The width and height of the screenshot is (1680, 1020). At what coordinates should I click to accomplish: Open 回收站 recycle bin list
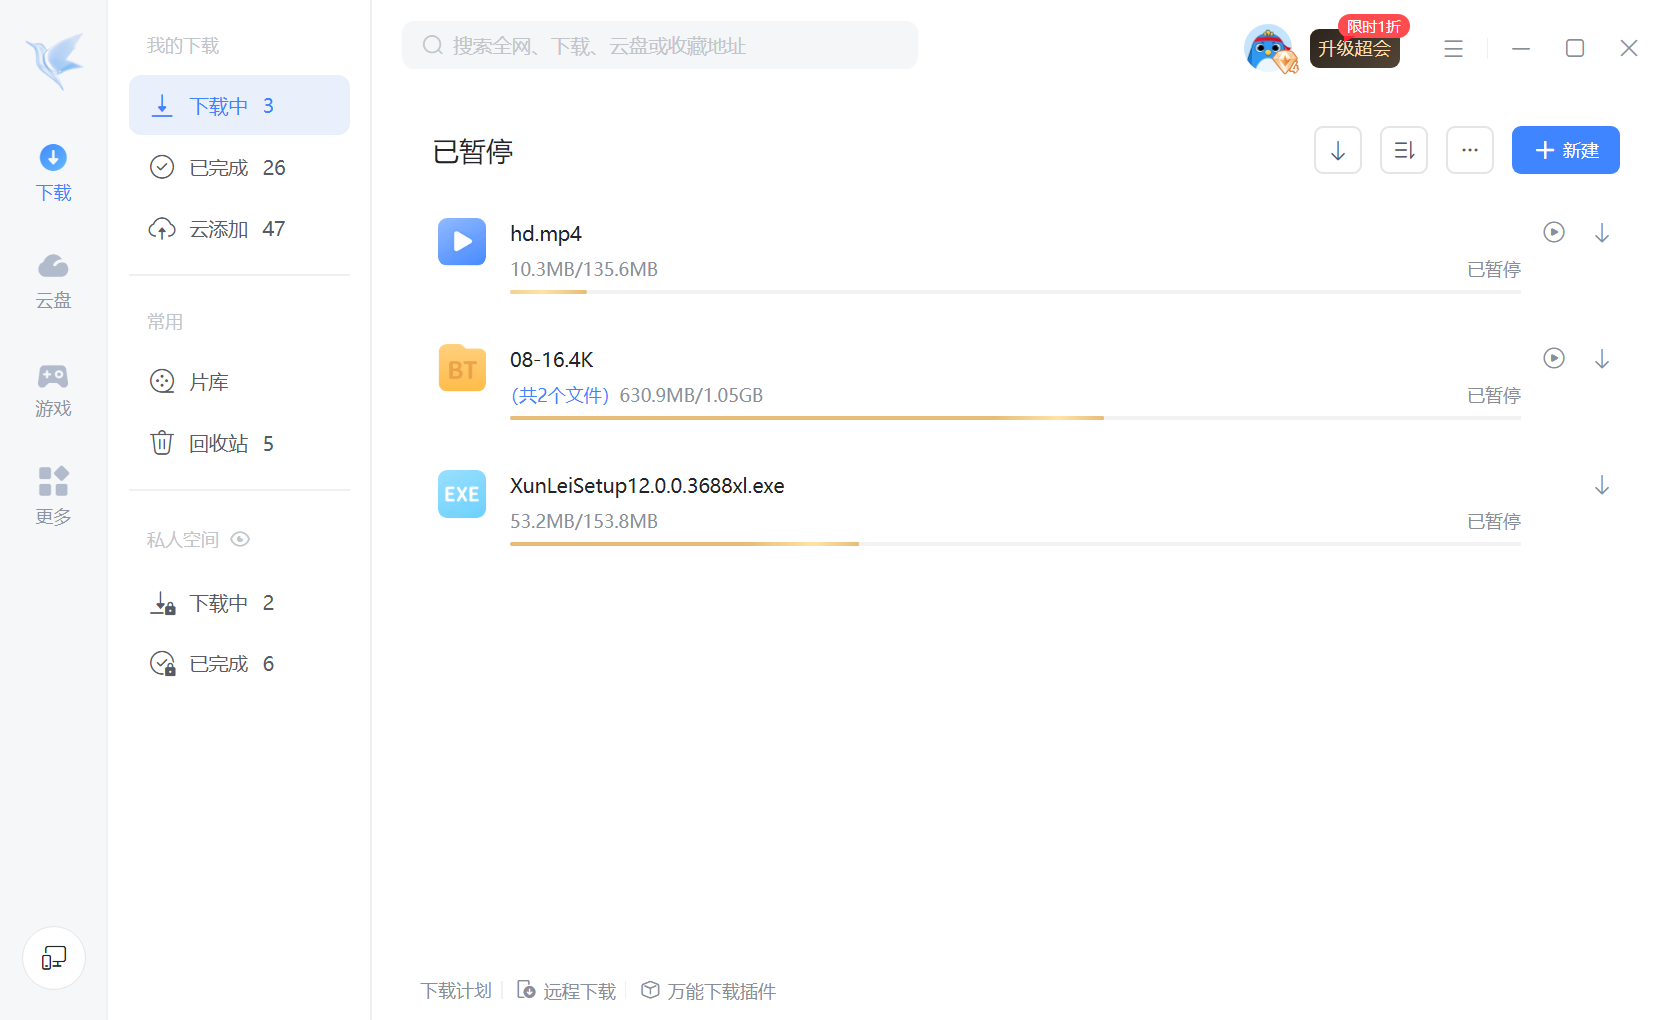point(230,443)
